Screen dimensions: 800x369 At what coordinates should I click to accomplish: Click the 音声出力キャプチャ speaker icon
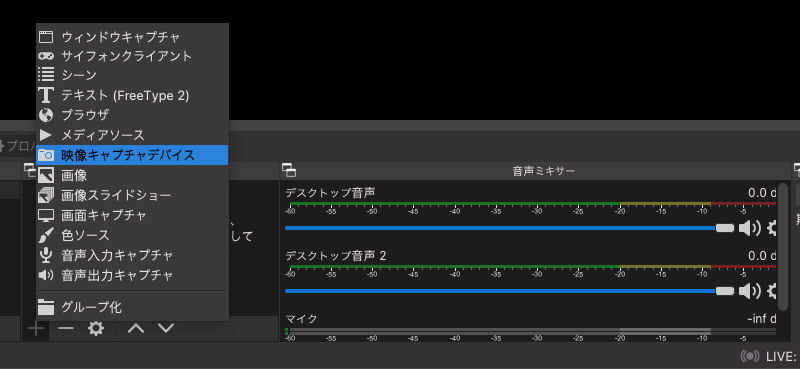[46, 275]
